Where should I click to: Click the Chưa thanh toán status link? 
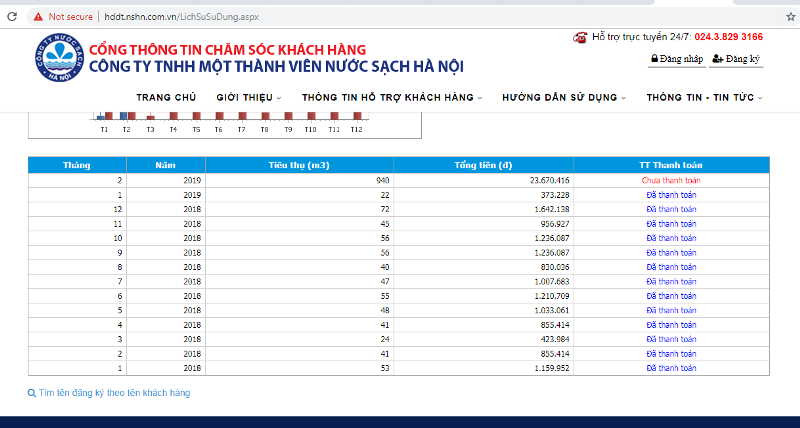pyautogui.click(x=671, y=180)
